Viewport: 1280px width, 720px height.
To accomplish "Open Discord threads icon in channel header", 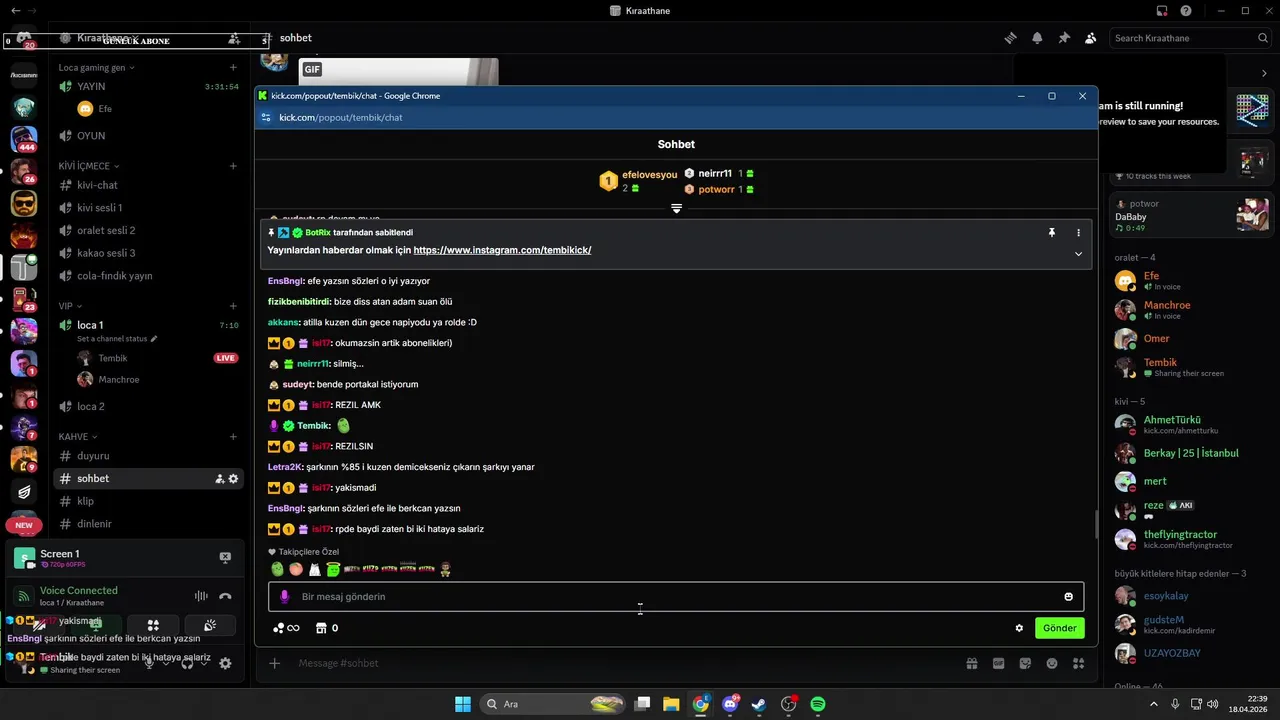I will pos(1011,38).
